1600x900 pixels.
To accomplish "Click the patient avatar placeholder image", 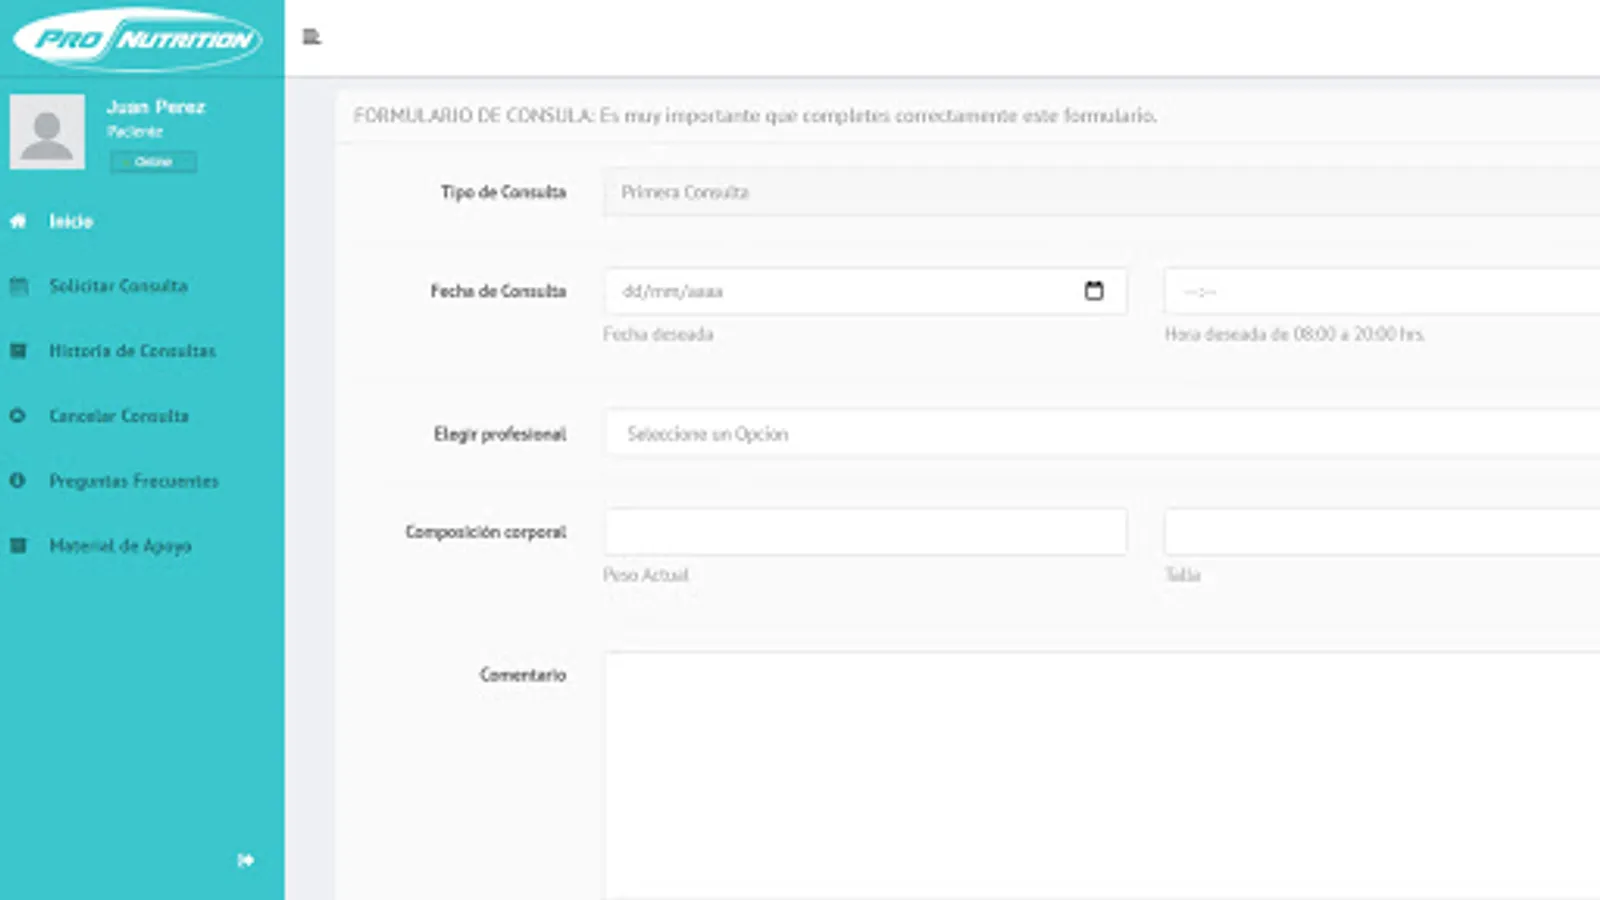I will [x=48, y=131].
